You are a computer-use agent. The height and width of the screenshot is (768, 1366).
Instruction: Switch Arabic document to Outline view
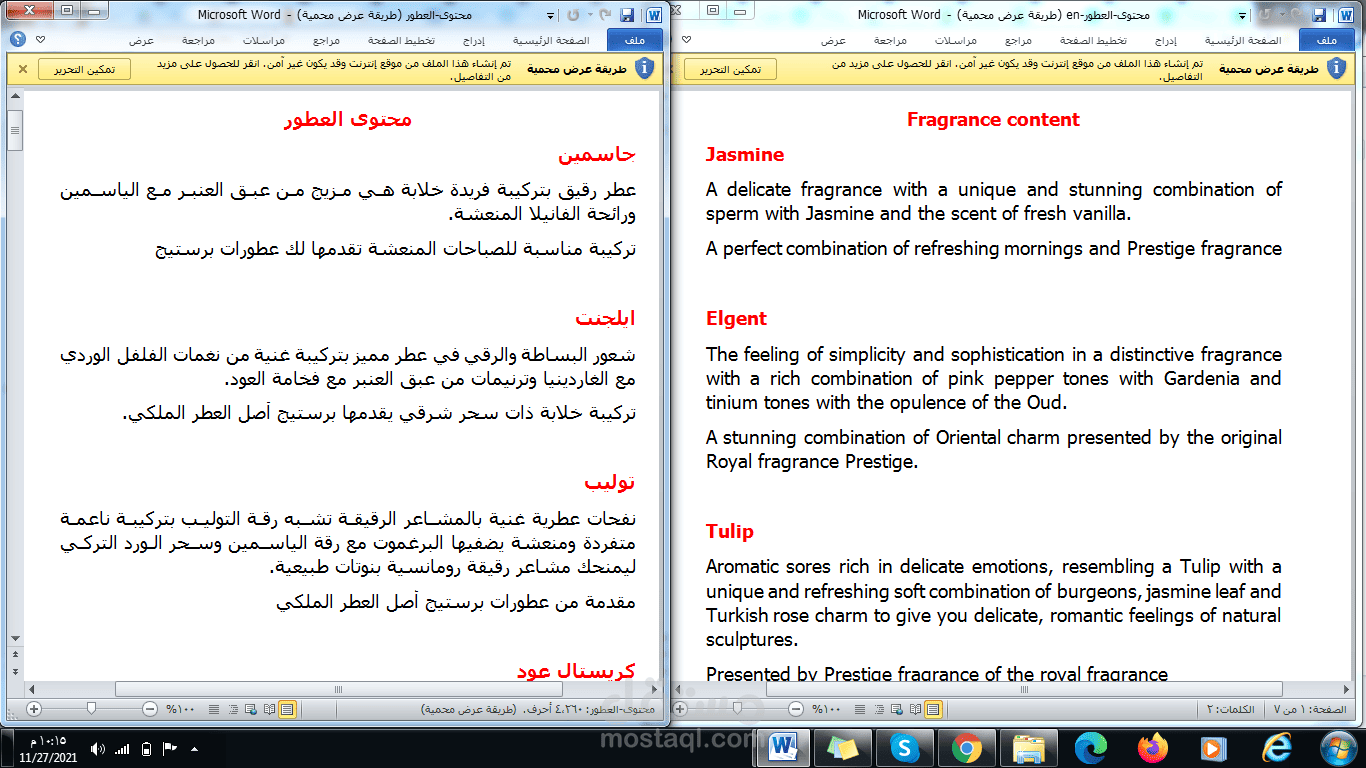233,709
